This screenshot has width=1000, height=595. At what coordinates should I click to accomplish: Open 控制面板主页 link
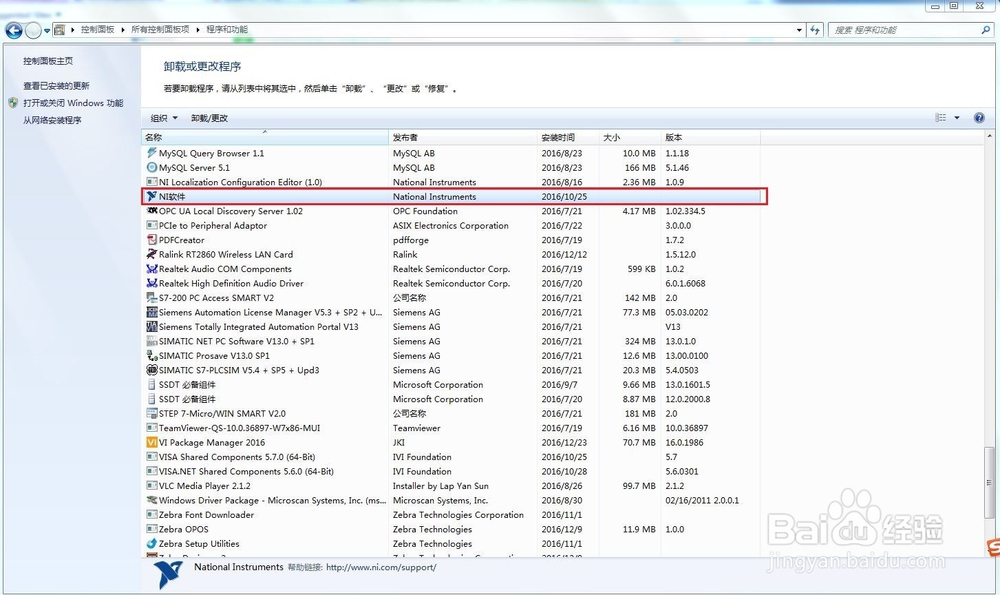tap(48, 61)
